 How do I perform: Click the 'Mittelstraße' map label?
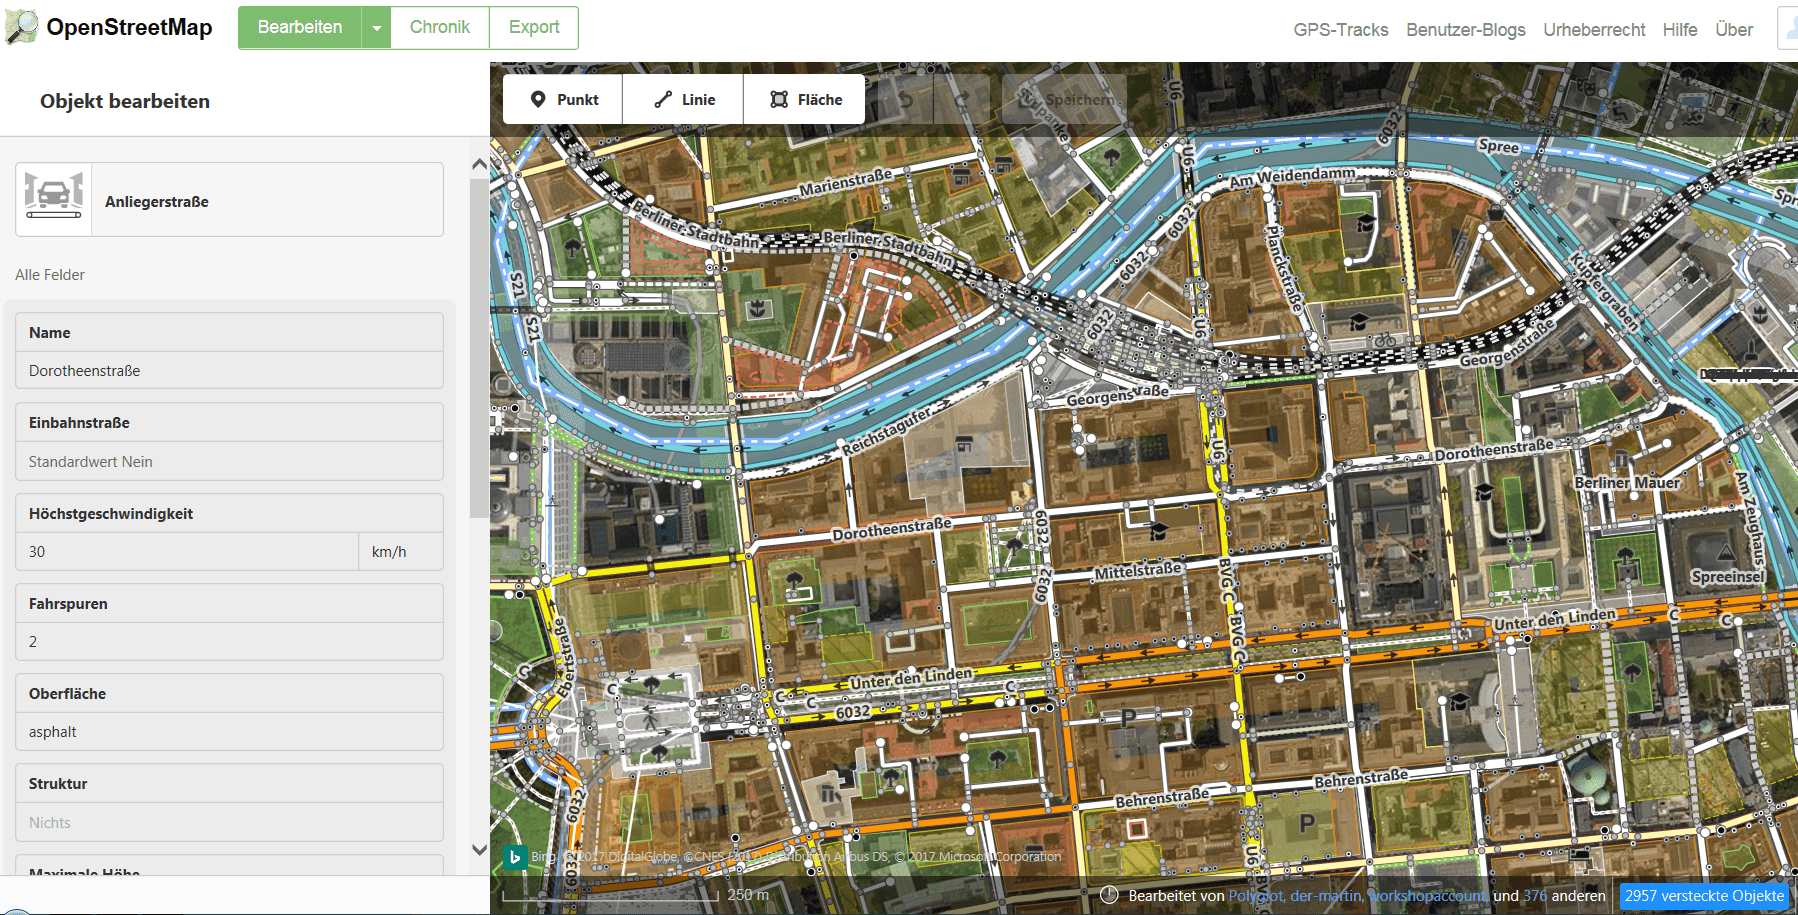[x=1138, y=571]
